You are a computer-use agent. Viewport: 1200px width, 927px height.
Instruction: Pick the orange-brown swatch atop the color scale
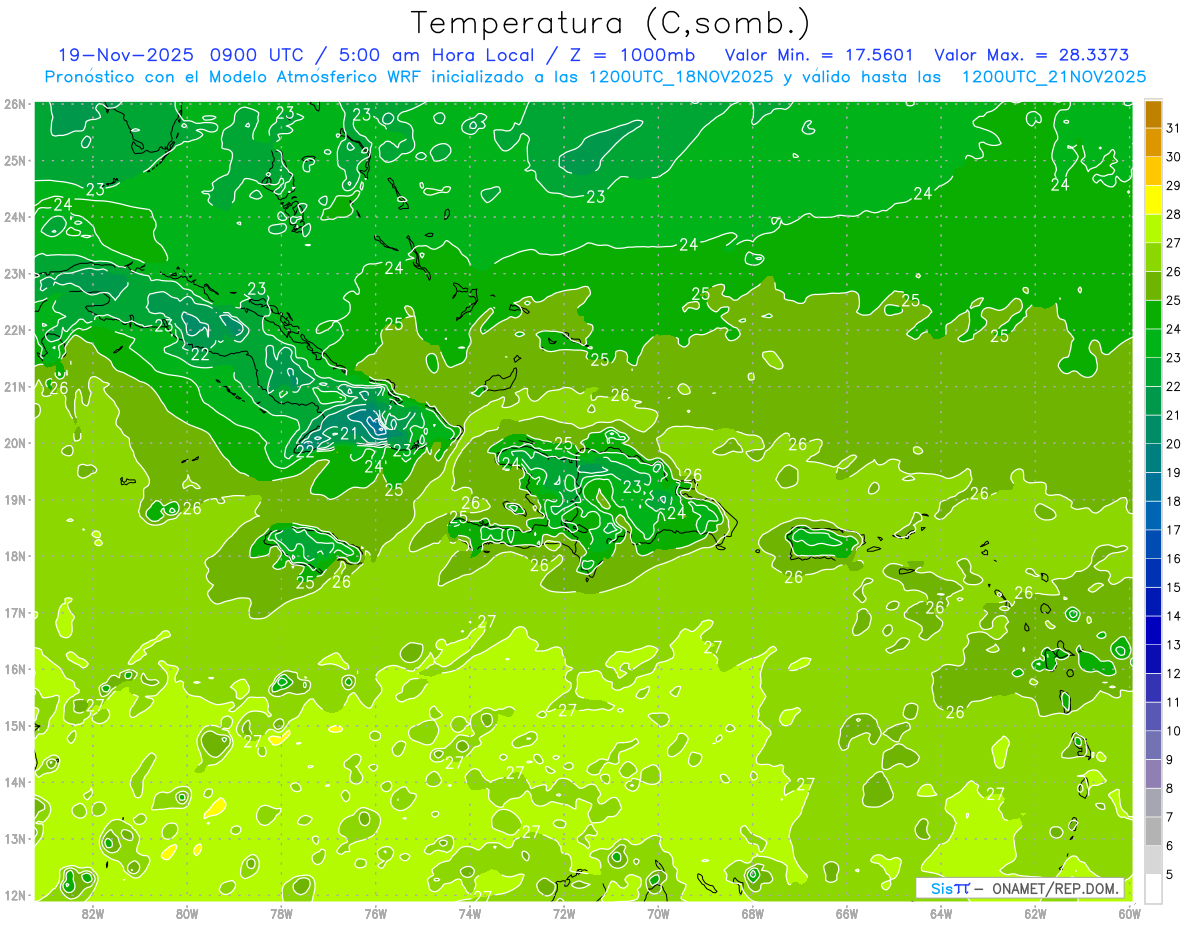[x=1153, y=113]
